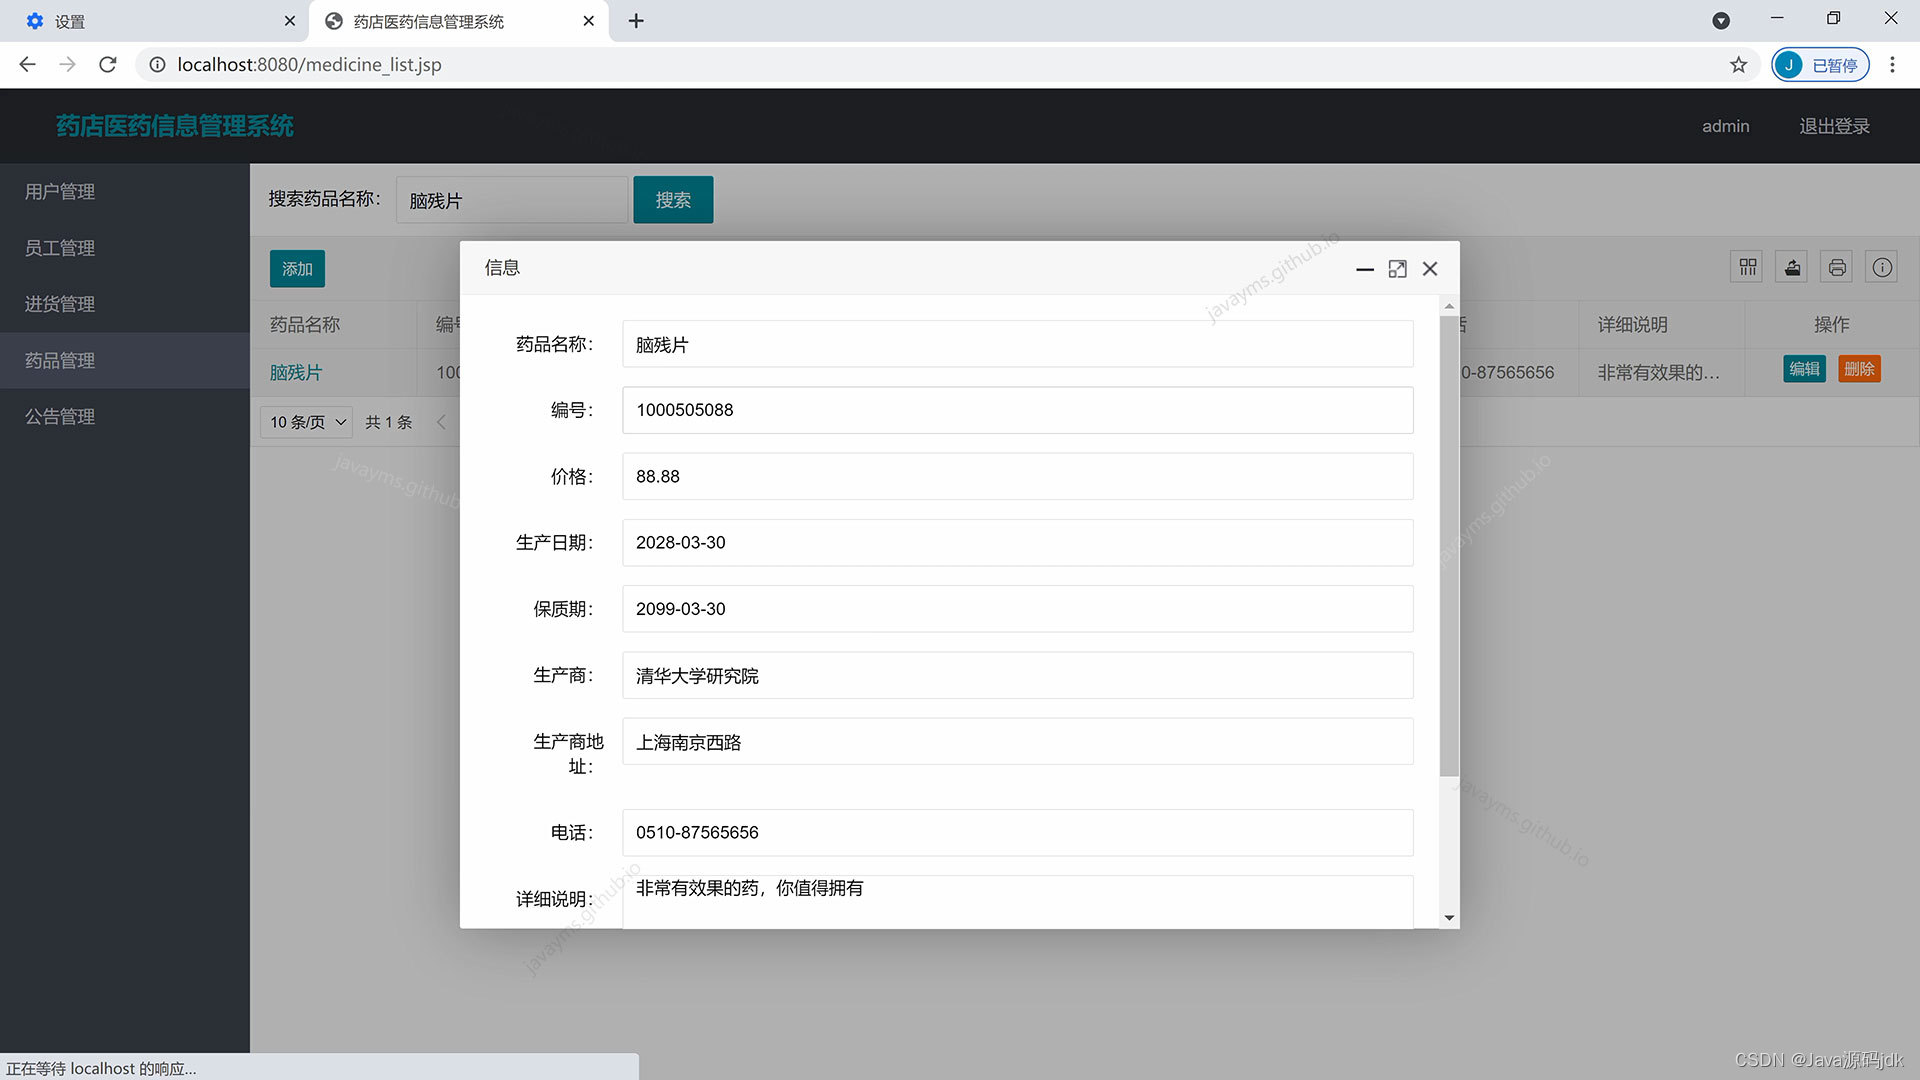
Task: Open the 10 条/页 page size dropdown
Action: (x=305, y=421)
